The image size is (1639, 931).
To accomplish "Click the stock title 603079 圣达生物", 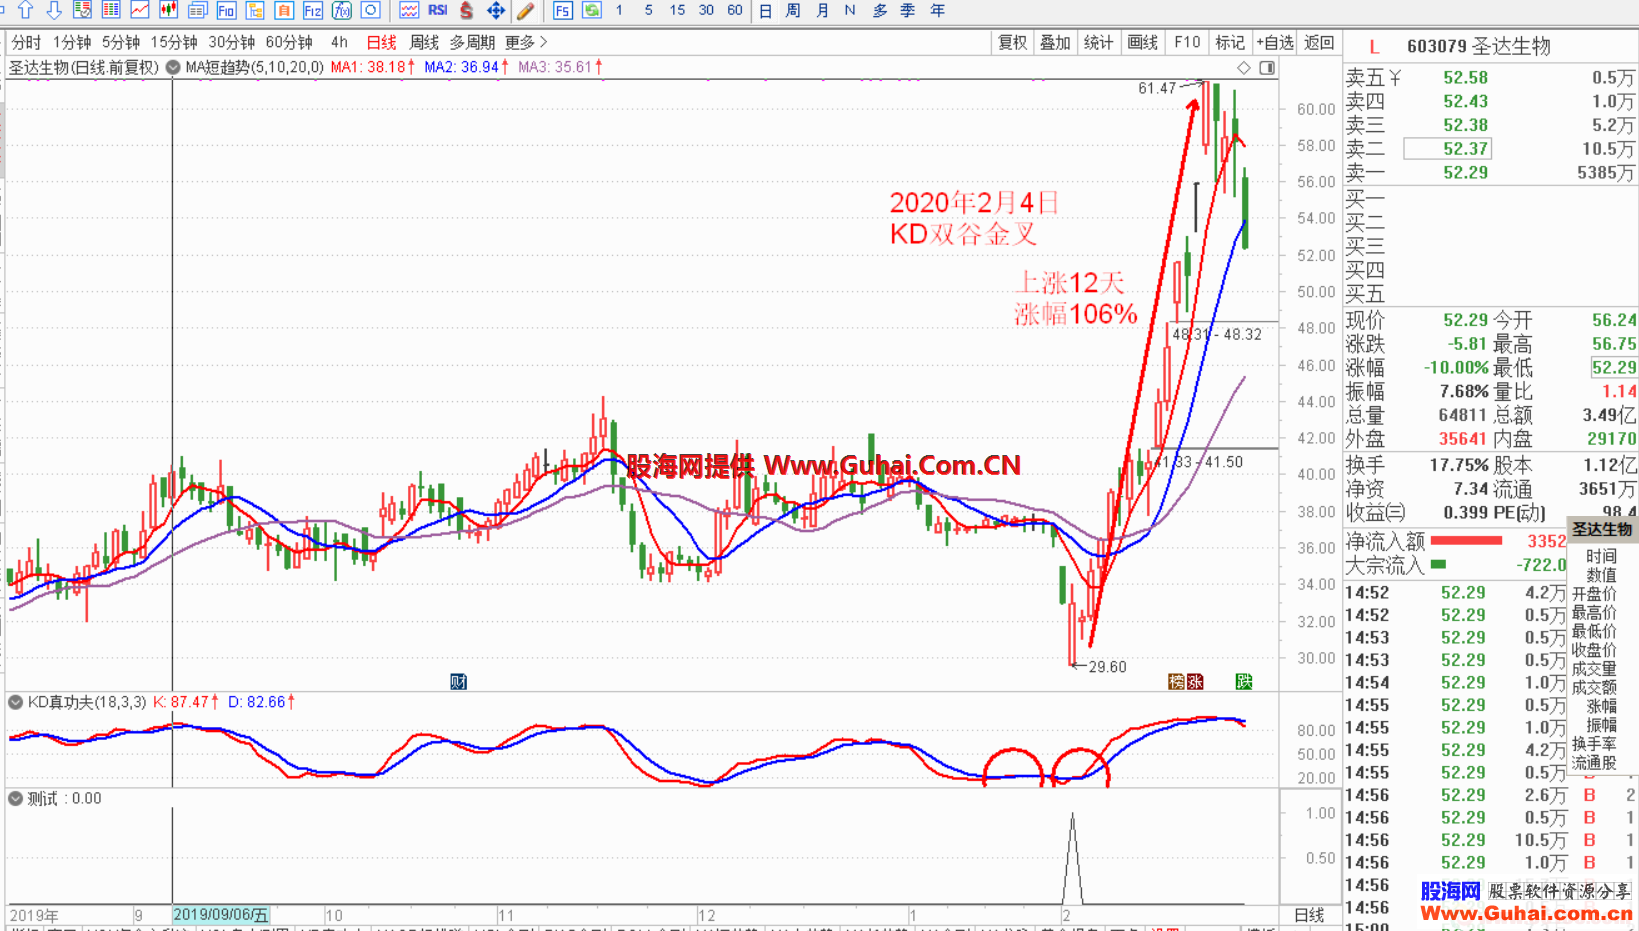I will coord(1478,46).
